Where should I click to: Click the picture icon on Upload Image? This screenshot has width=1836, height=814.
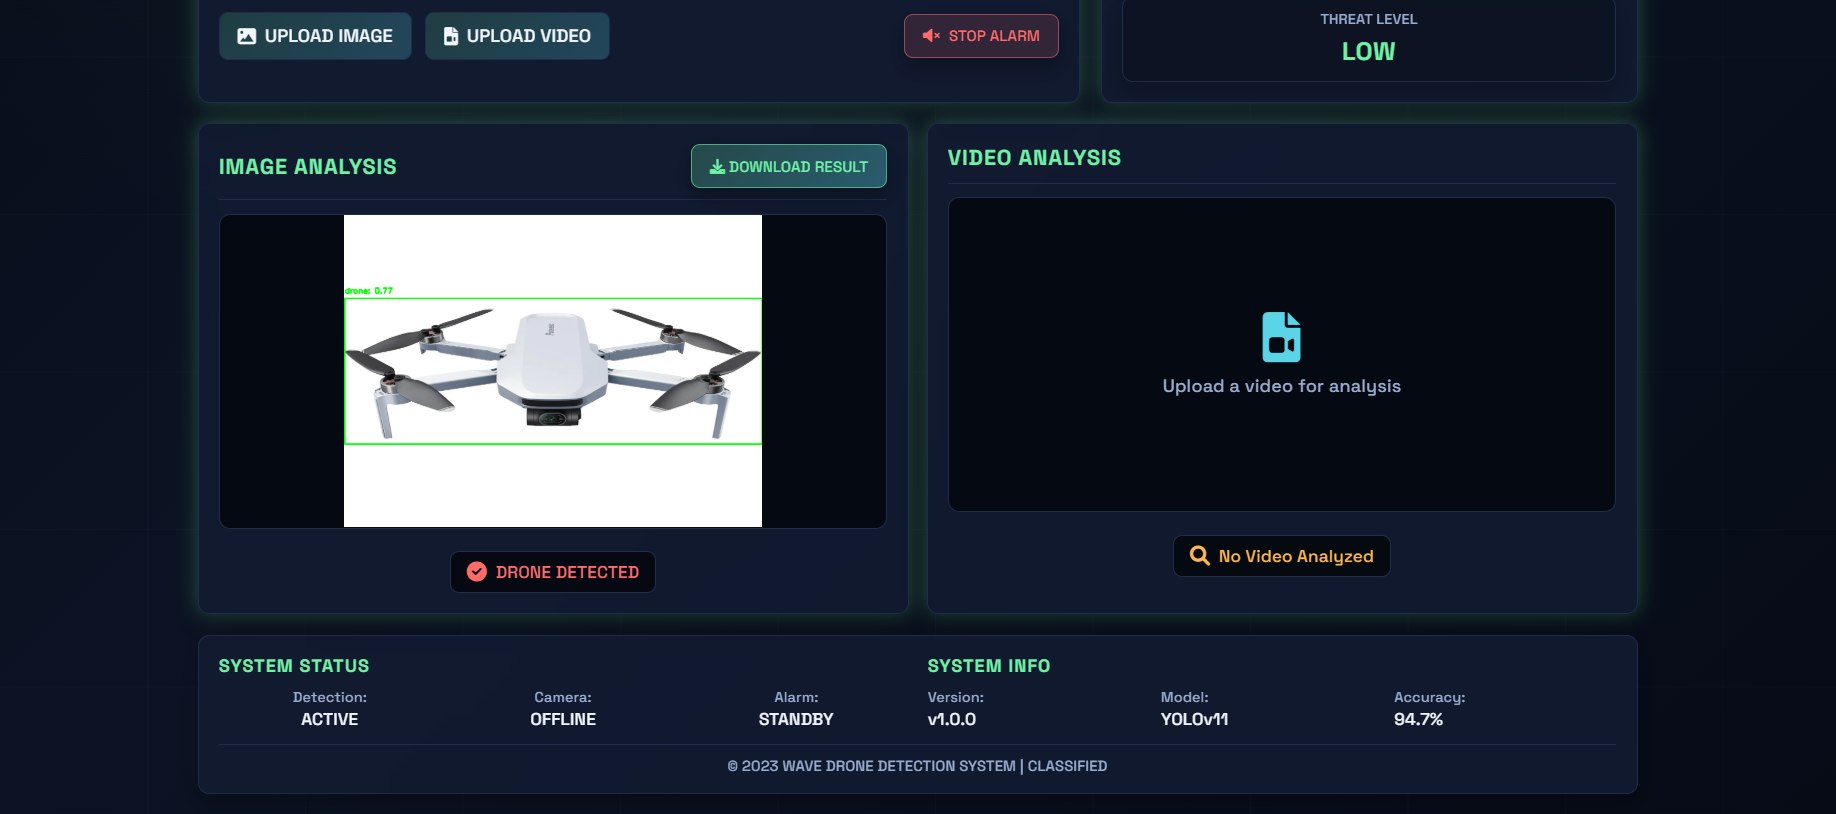coord(246,36)
